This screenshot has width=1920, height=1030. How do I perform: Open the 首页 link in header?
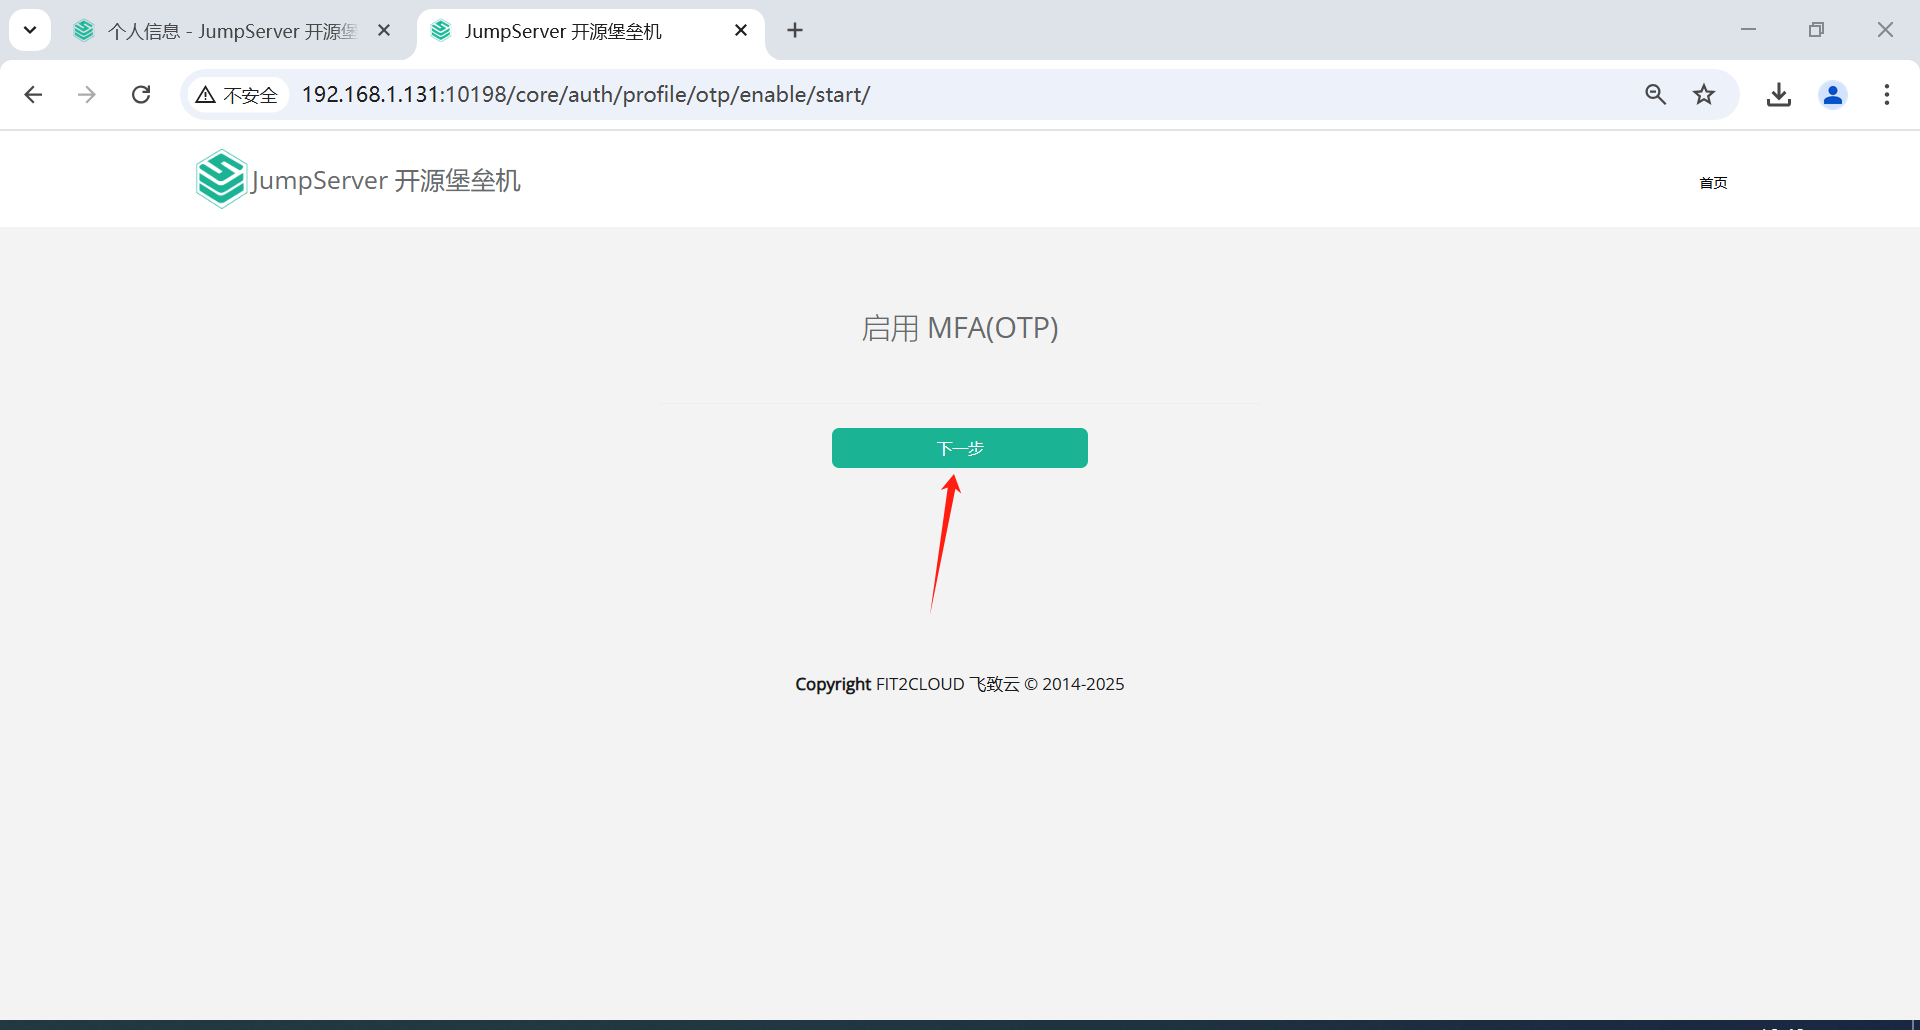click(1713, 183)
